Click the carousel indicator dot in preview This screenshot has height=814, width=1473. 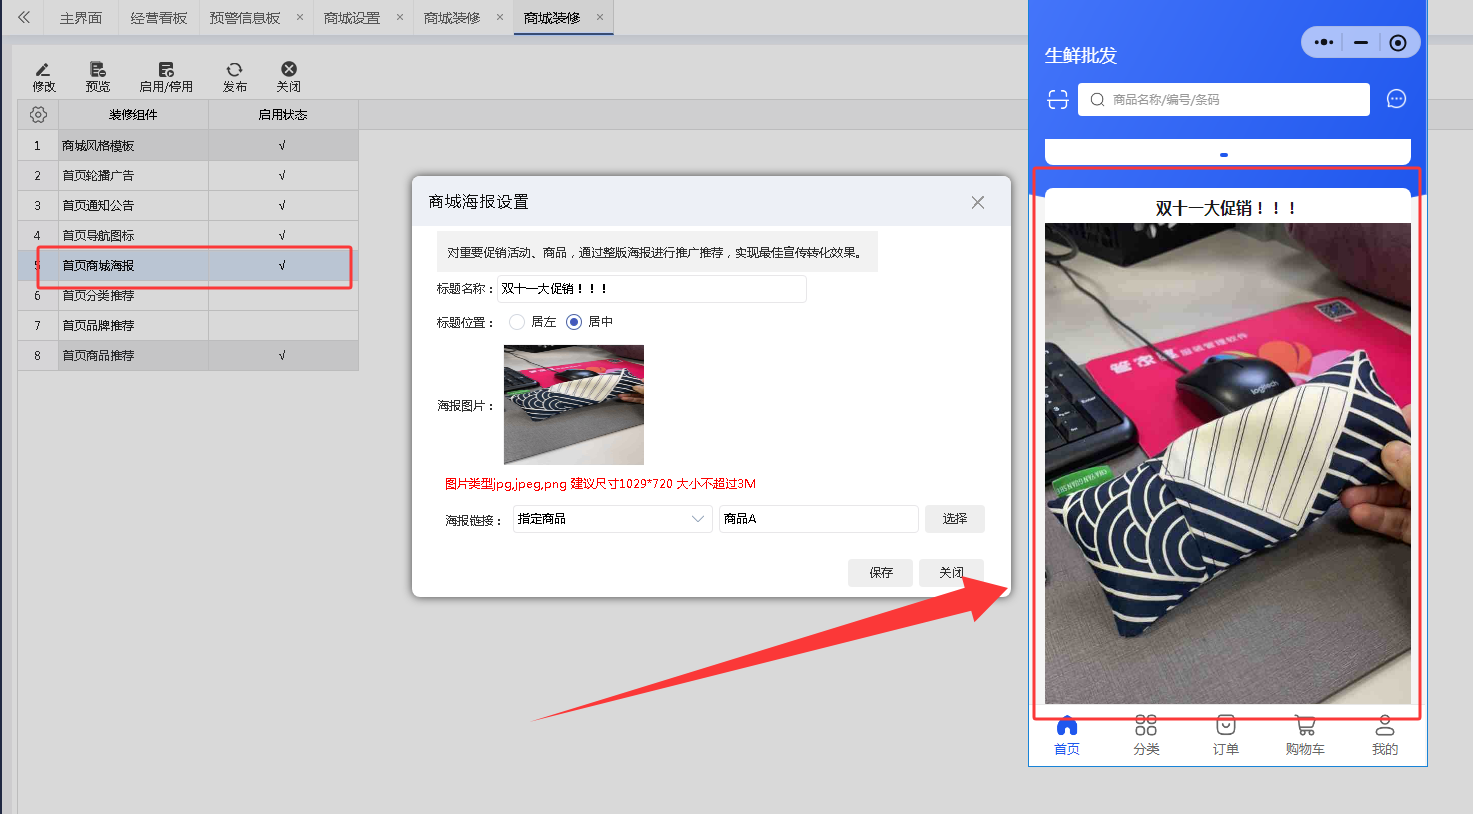coord(1224,155)
